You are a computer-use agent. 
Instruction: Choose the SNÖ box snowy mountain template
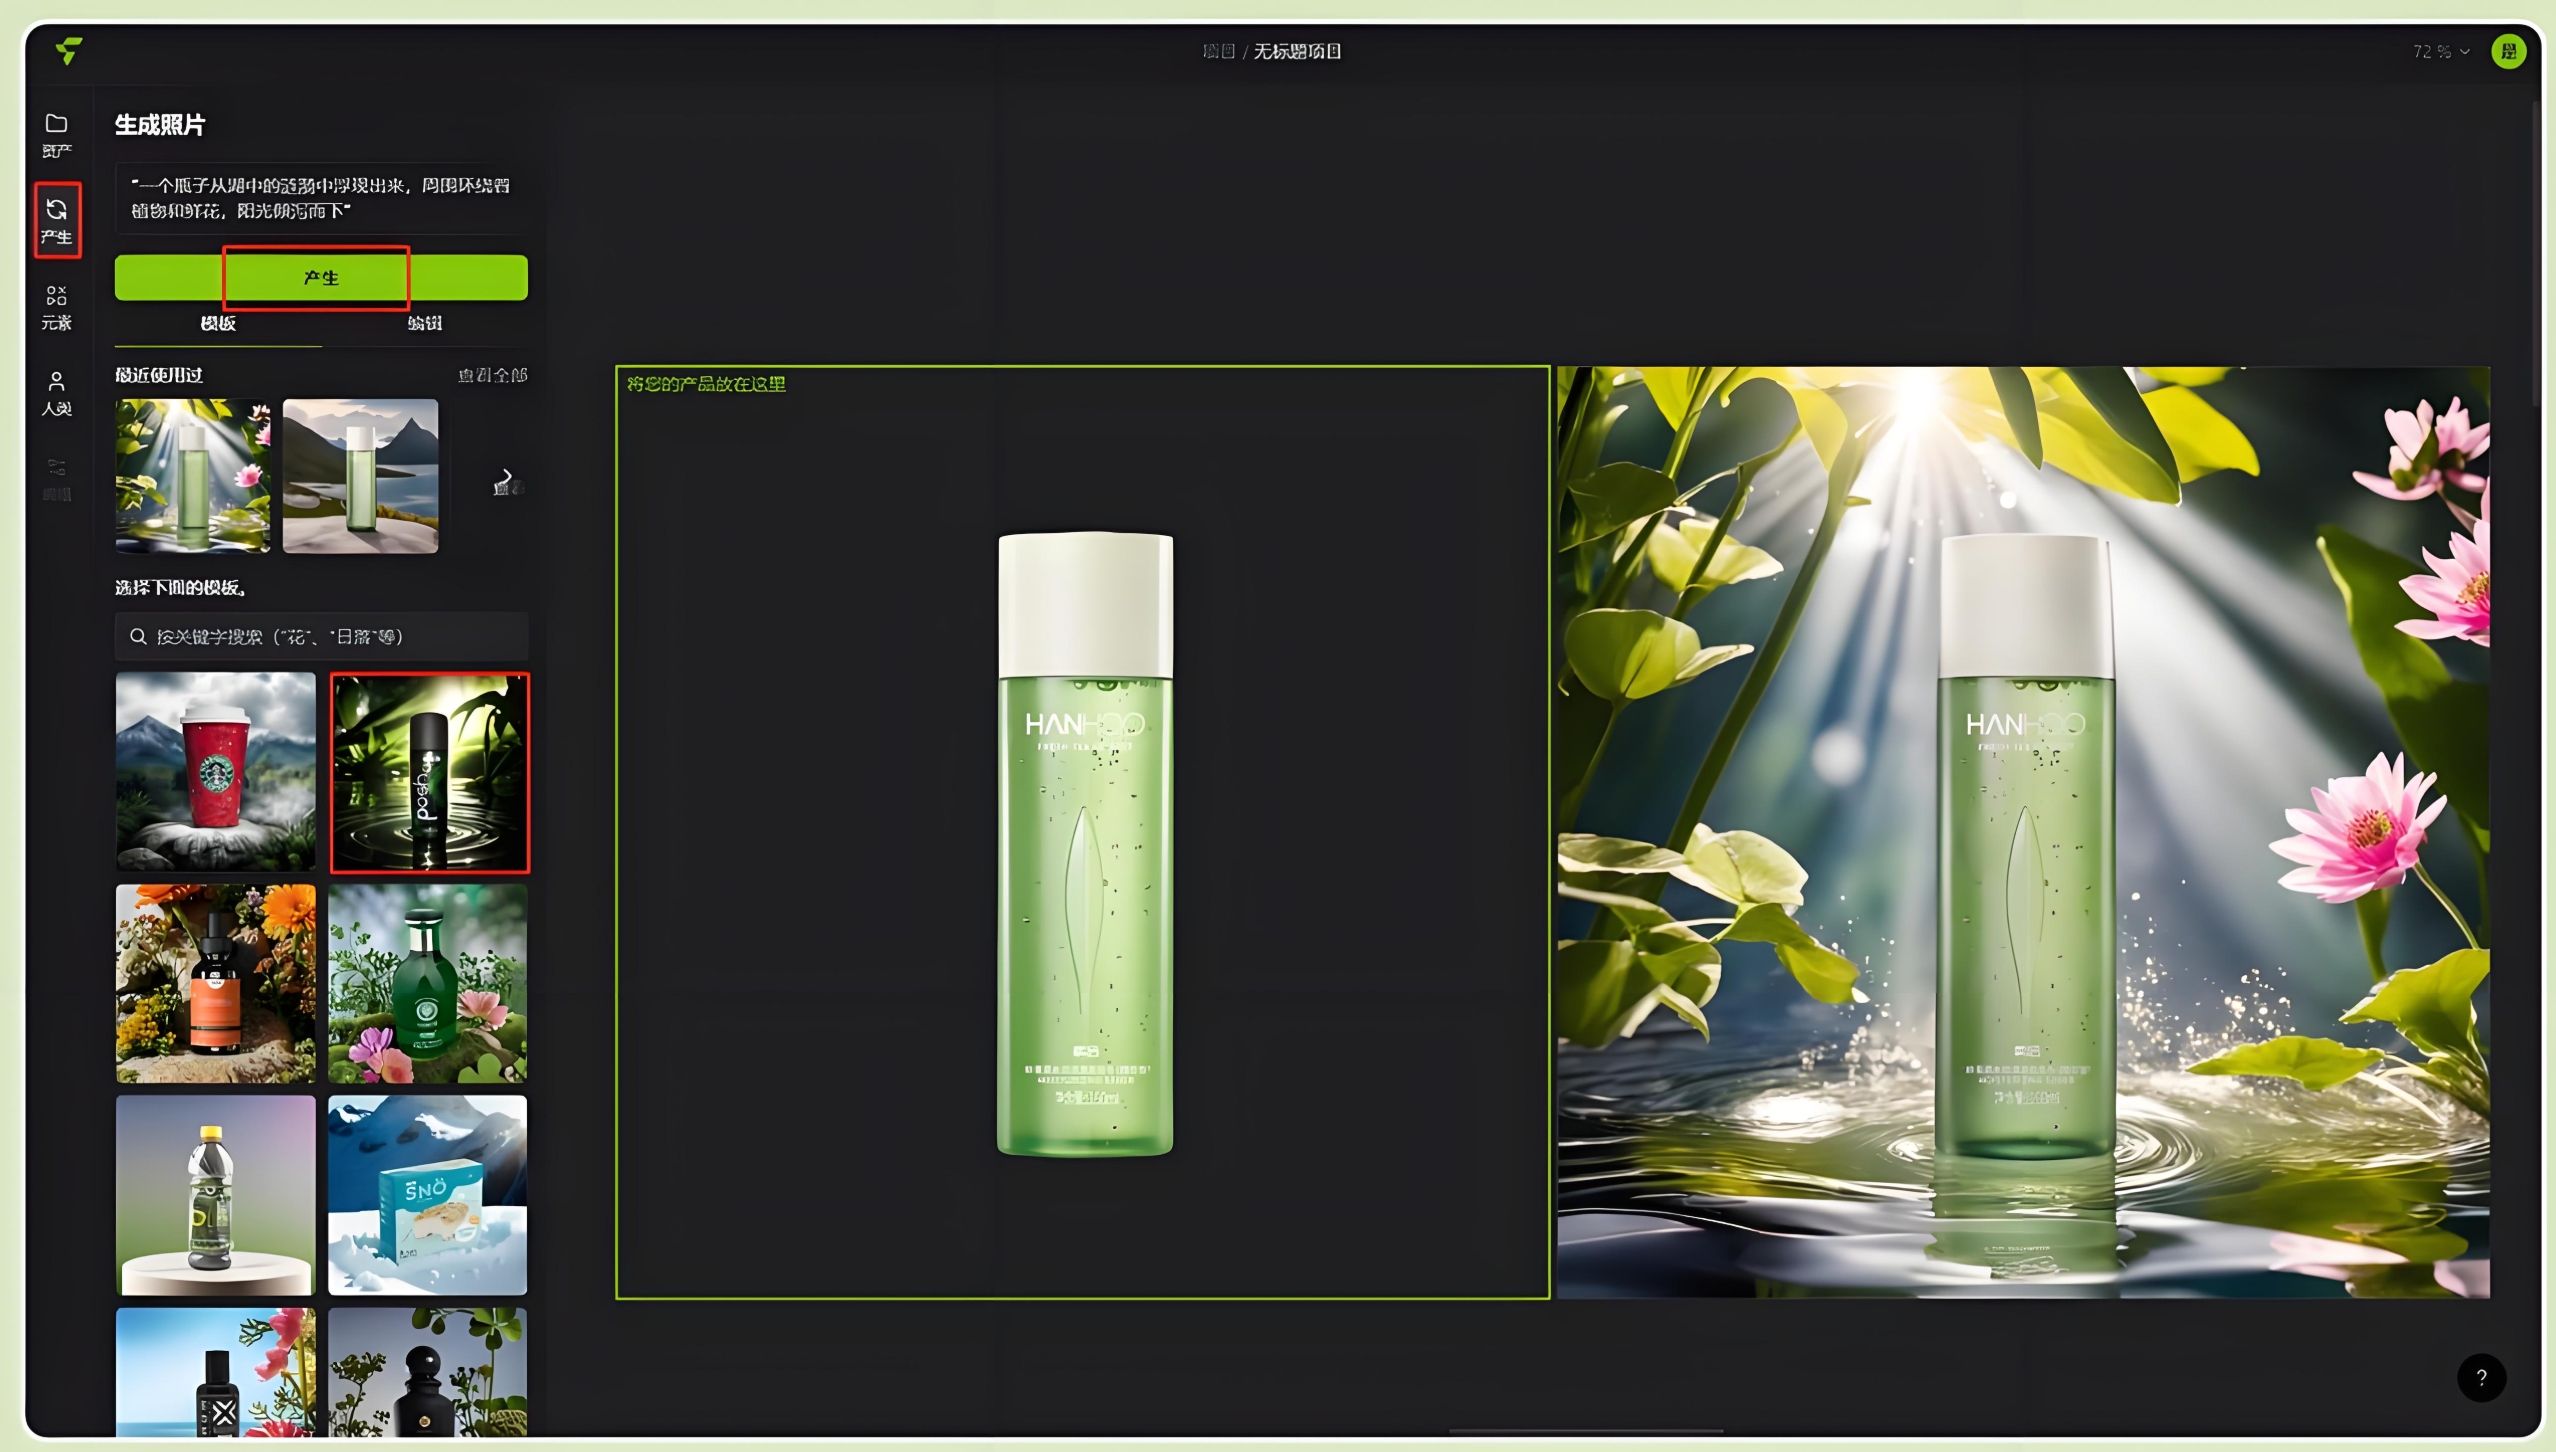pos(428,1195)
